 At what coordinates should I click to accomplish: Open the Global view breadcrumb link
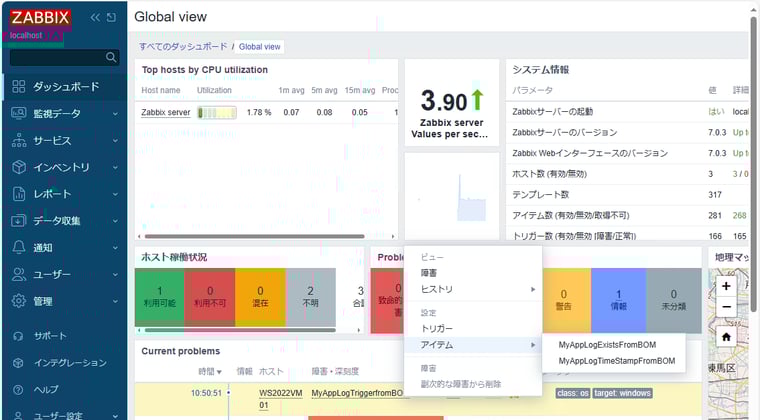pos(259,47)
